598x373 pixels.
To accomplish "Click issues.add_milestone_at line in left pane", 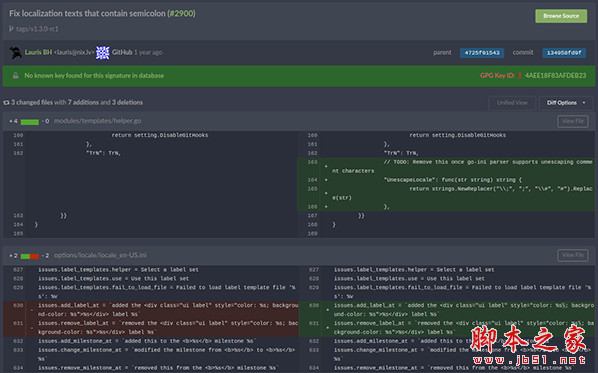I will point(147,341).
